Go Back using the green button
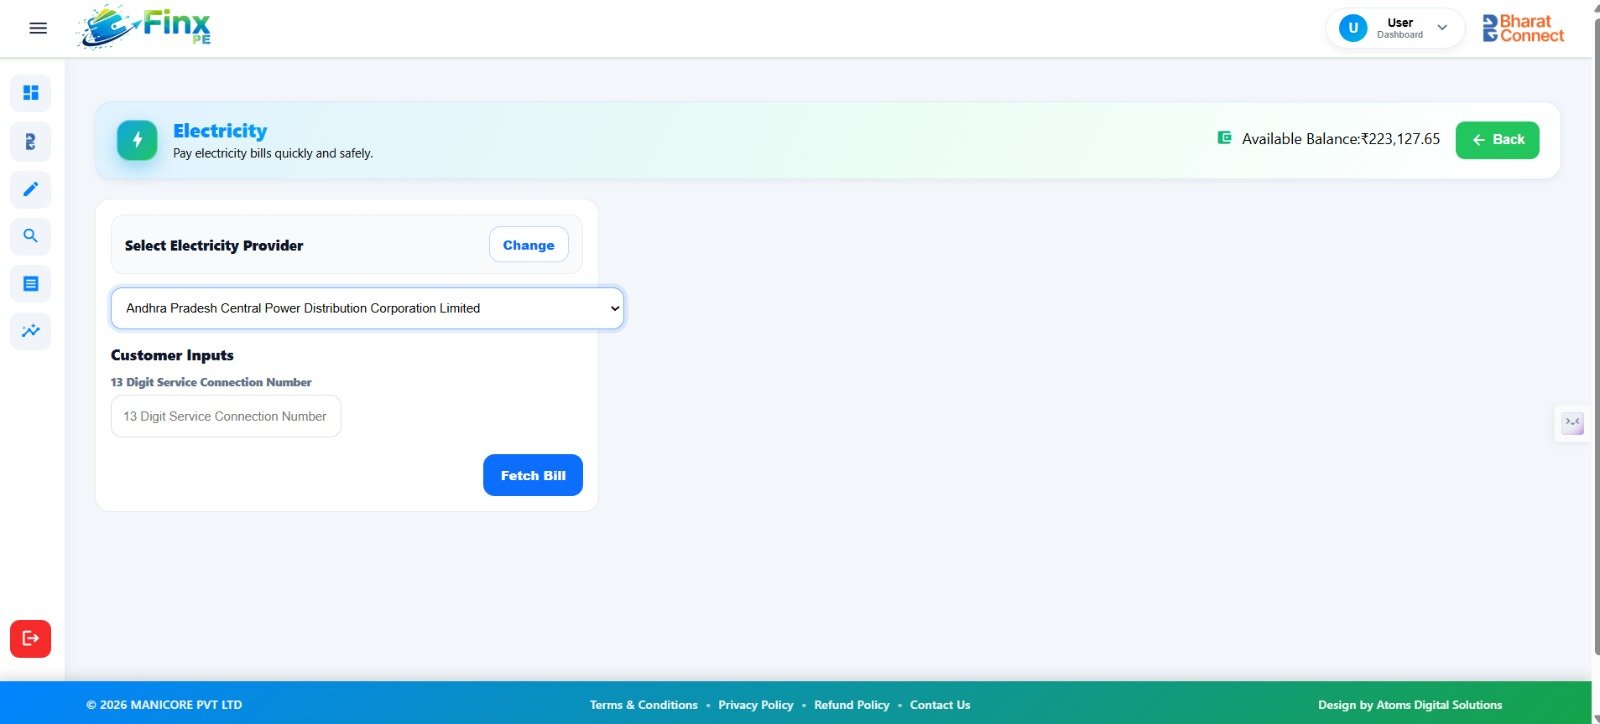The image size is (1600, 724). [x=1497, y=140]
